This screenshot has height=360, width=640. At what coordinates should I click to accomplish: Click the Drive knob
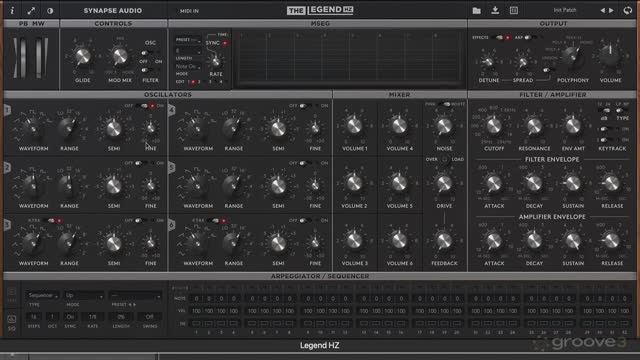pyautogui.click(x=444, y=184)
